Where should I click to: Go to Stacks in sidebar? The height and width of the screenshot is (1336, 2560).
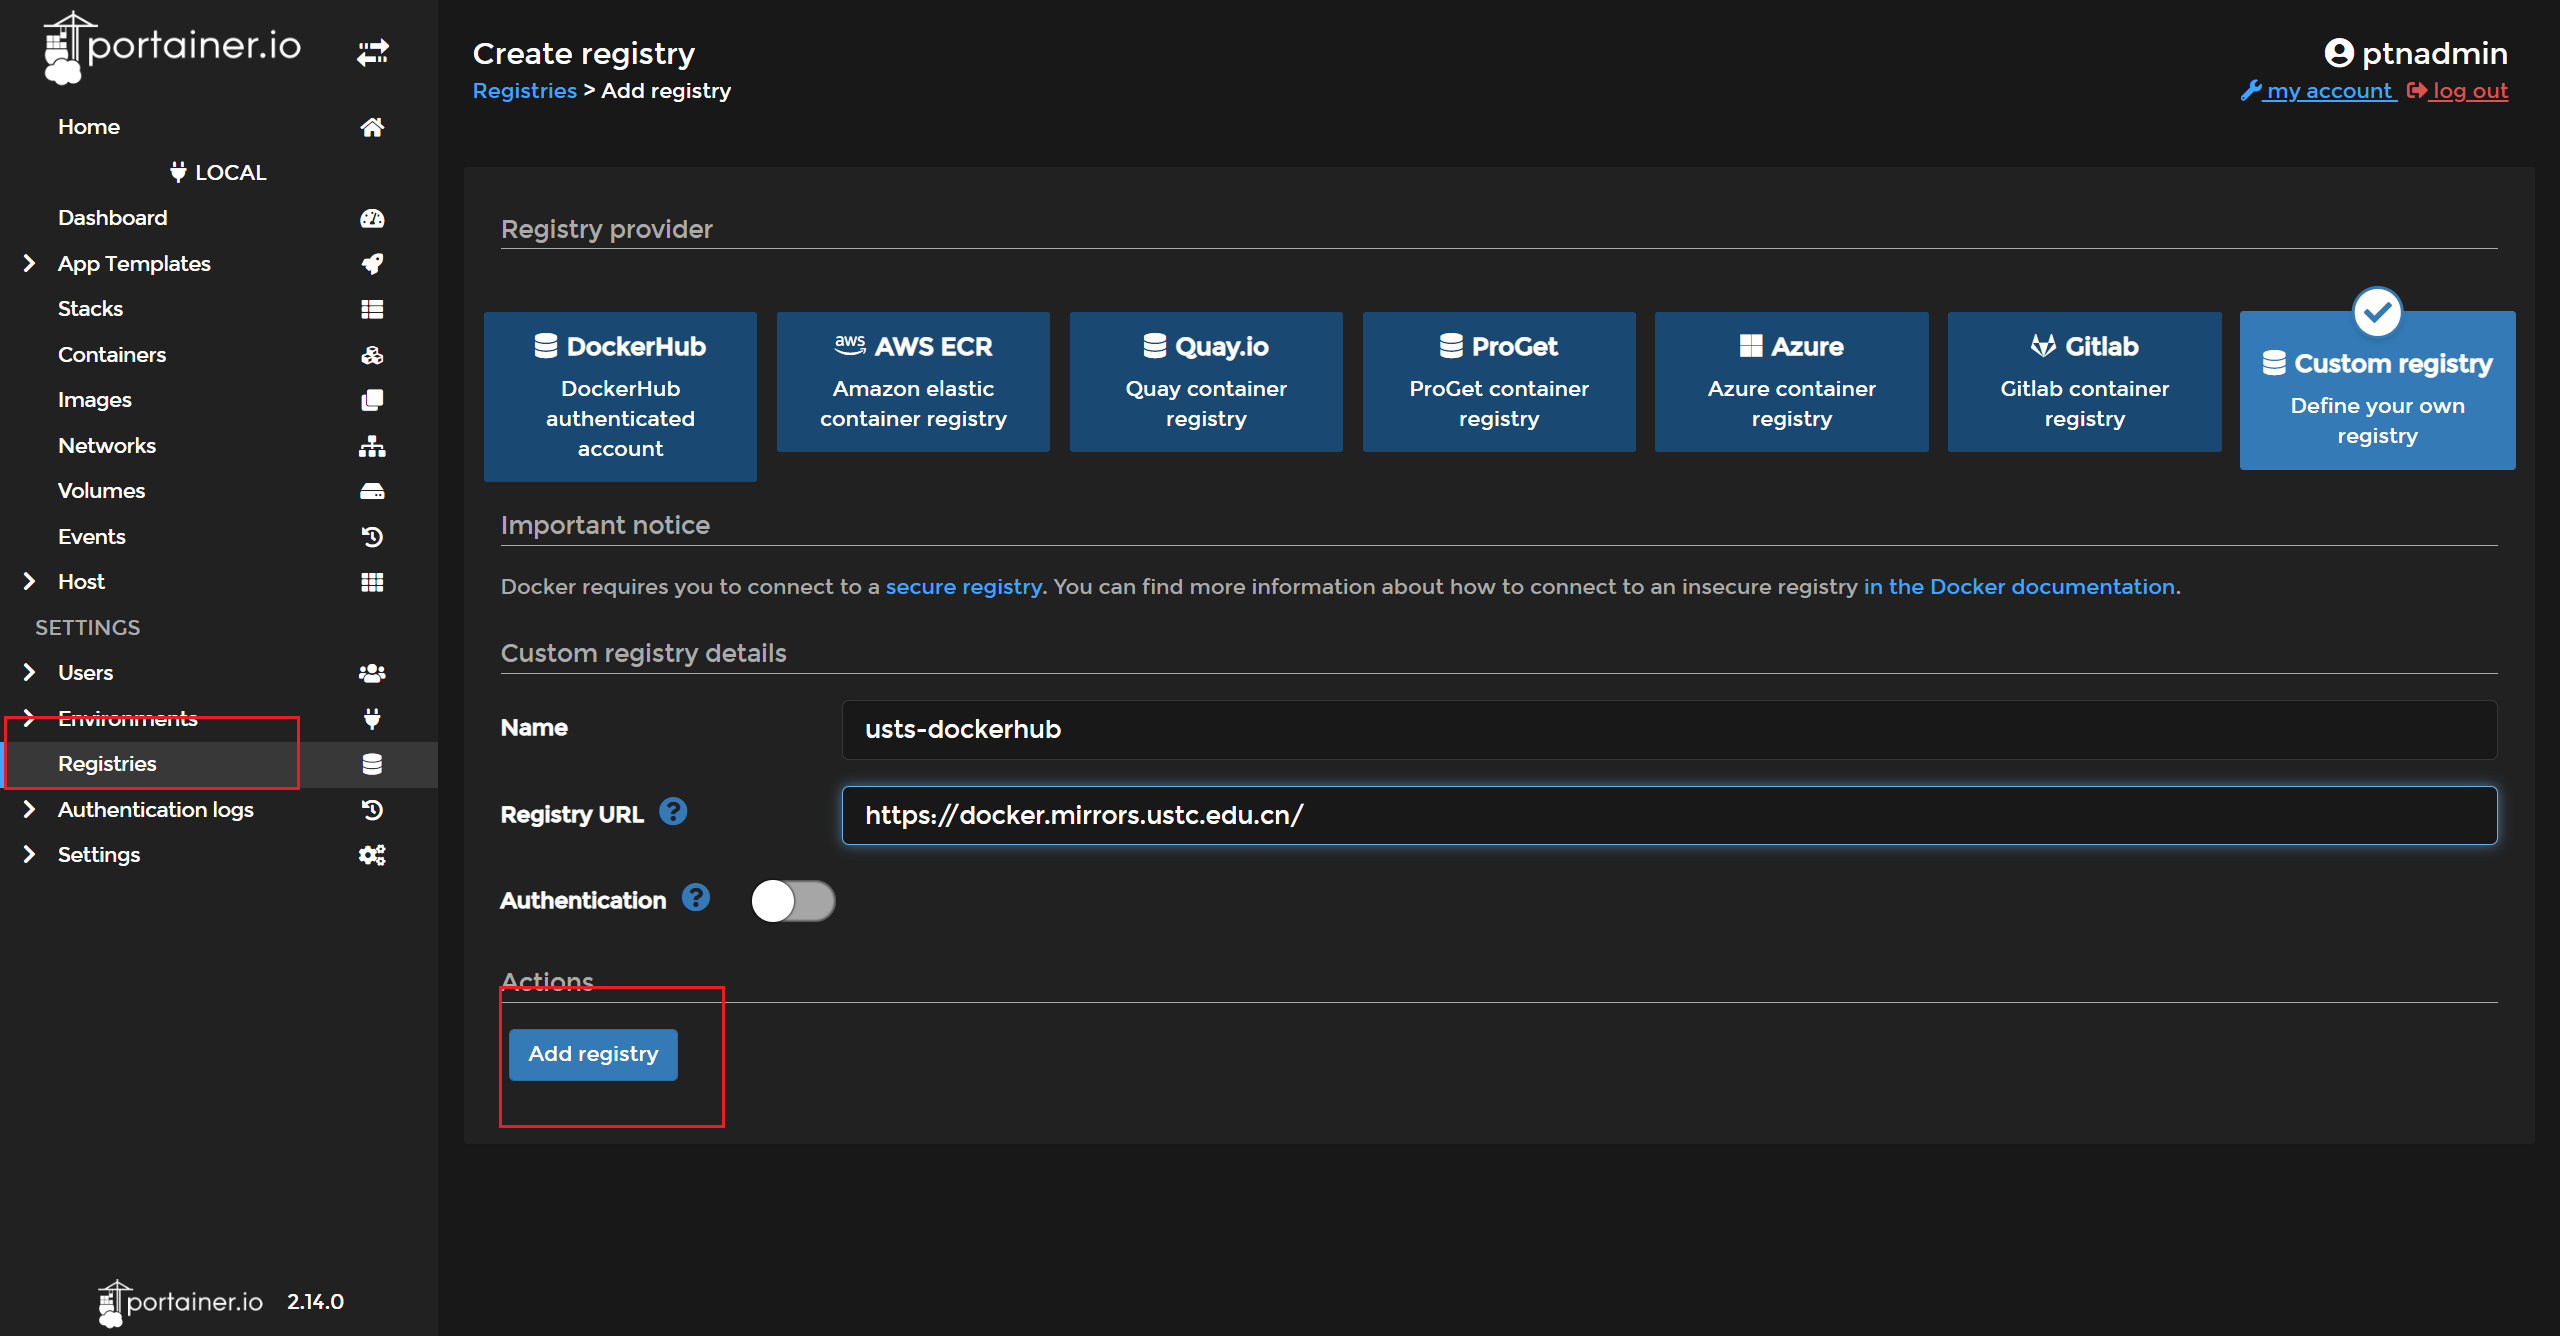coord(91,309)
